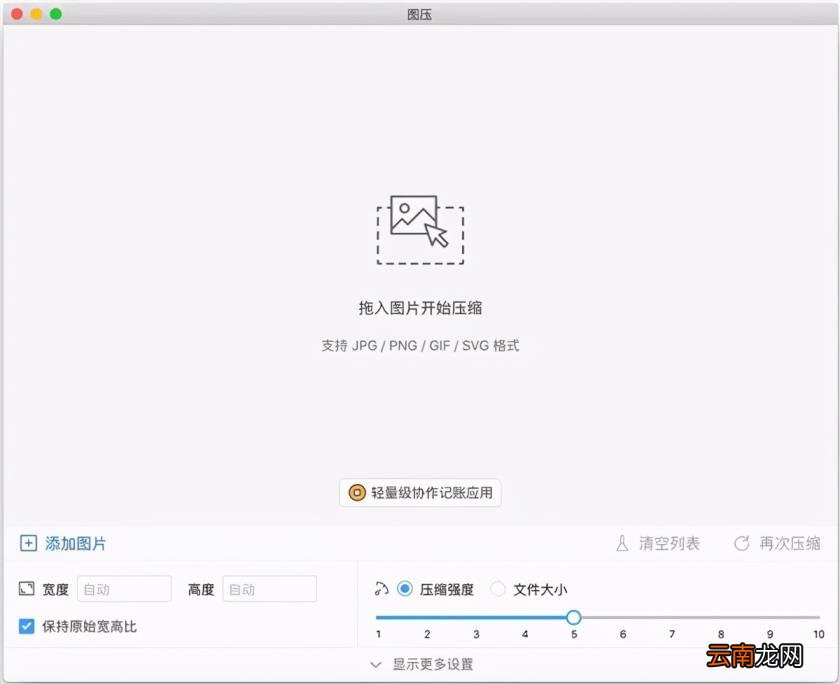This screenshot has width=840, height=684.
Task: Select the 文件大小 radio button
Action: point(498,589)
